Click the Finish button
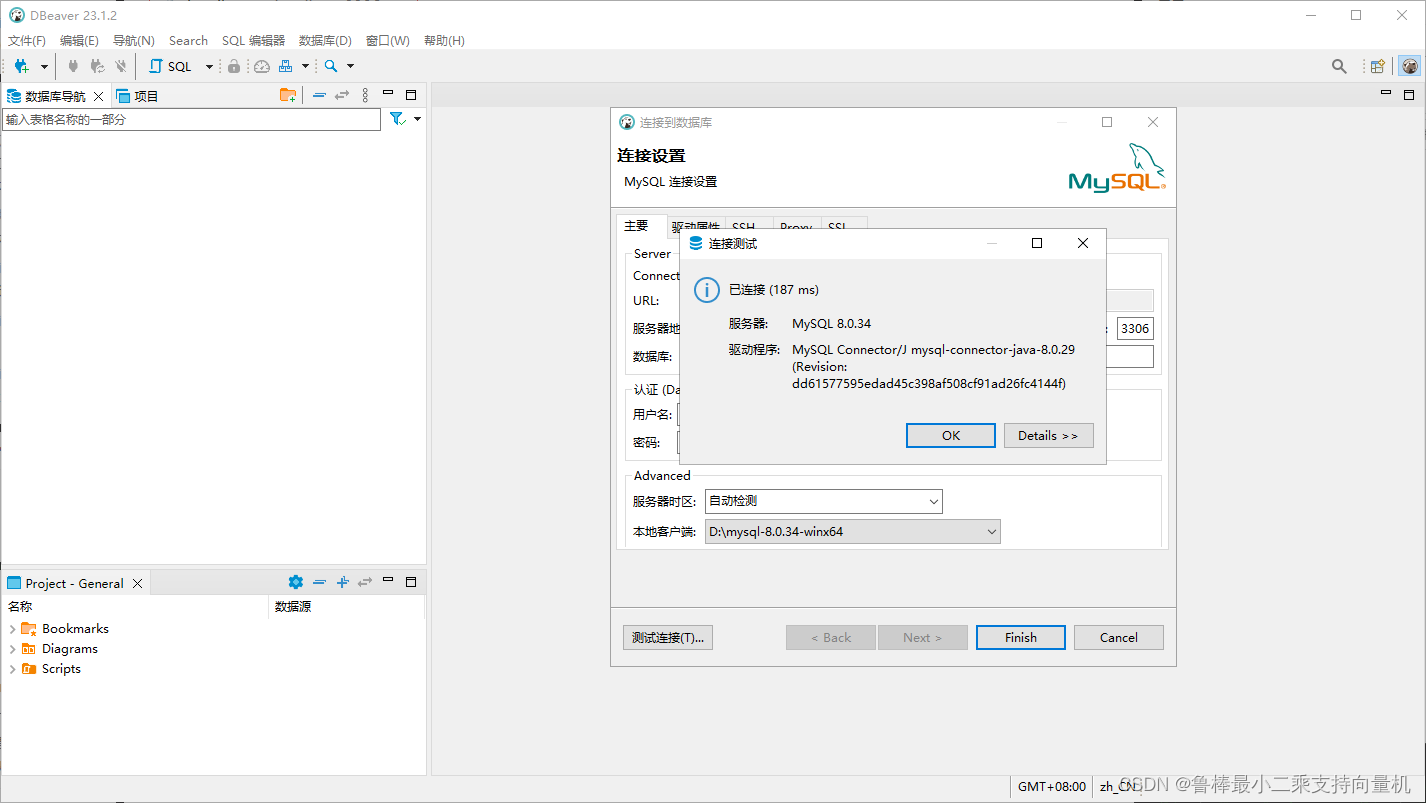 (1021, 638)
